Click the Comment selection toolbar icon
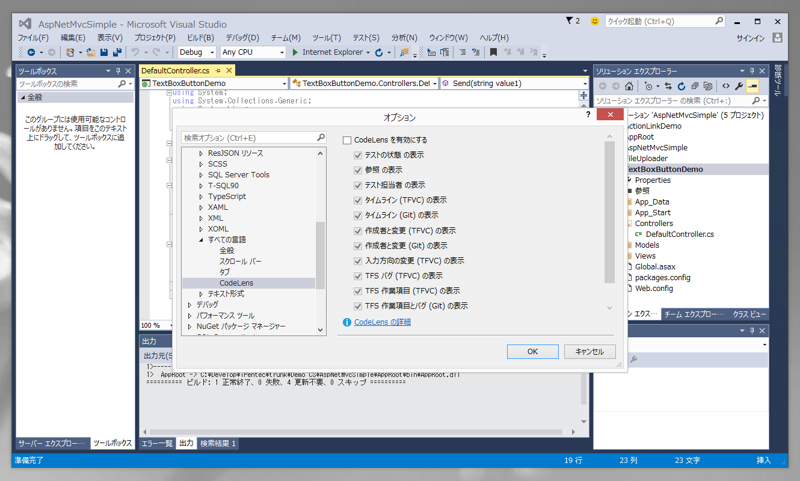Viewport: 800px width, 481px height. click(x=462, y=52)
